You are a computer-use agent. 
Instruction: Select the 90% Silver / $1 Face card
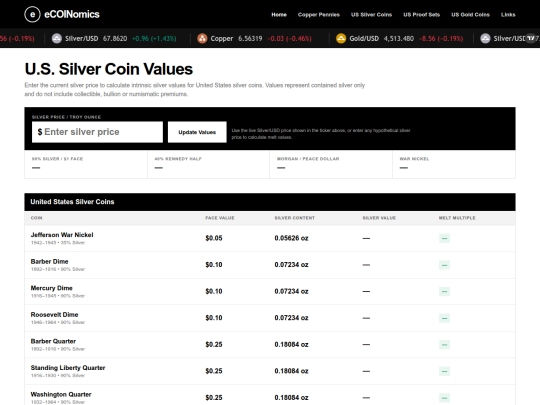[86, 164]
